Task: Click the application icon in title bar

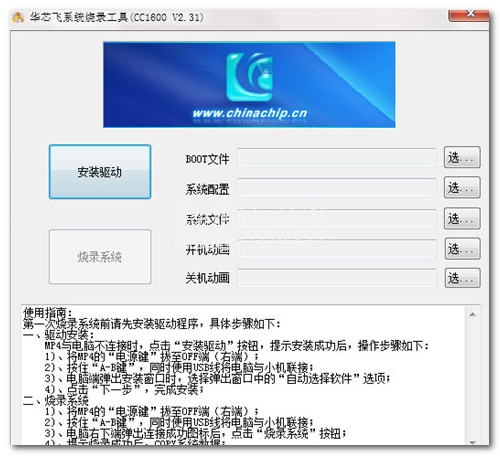Action: [x=18, y=17]
